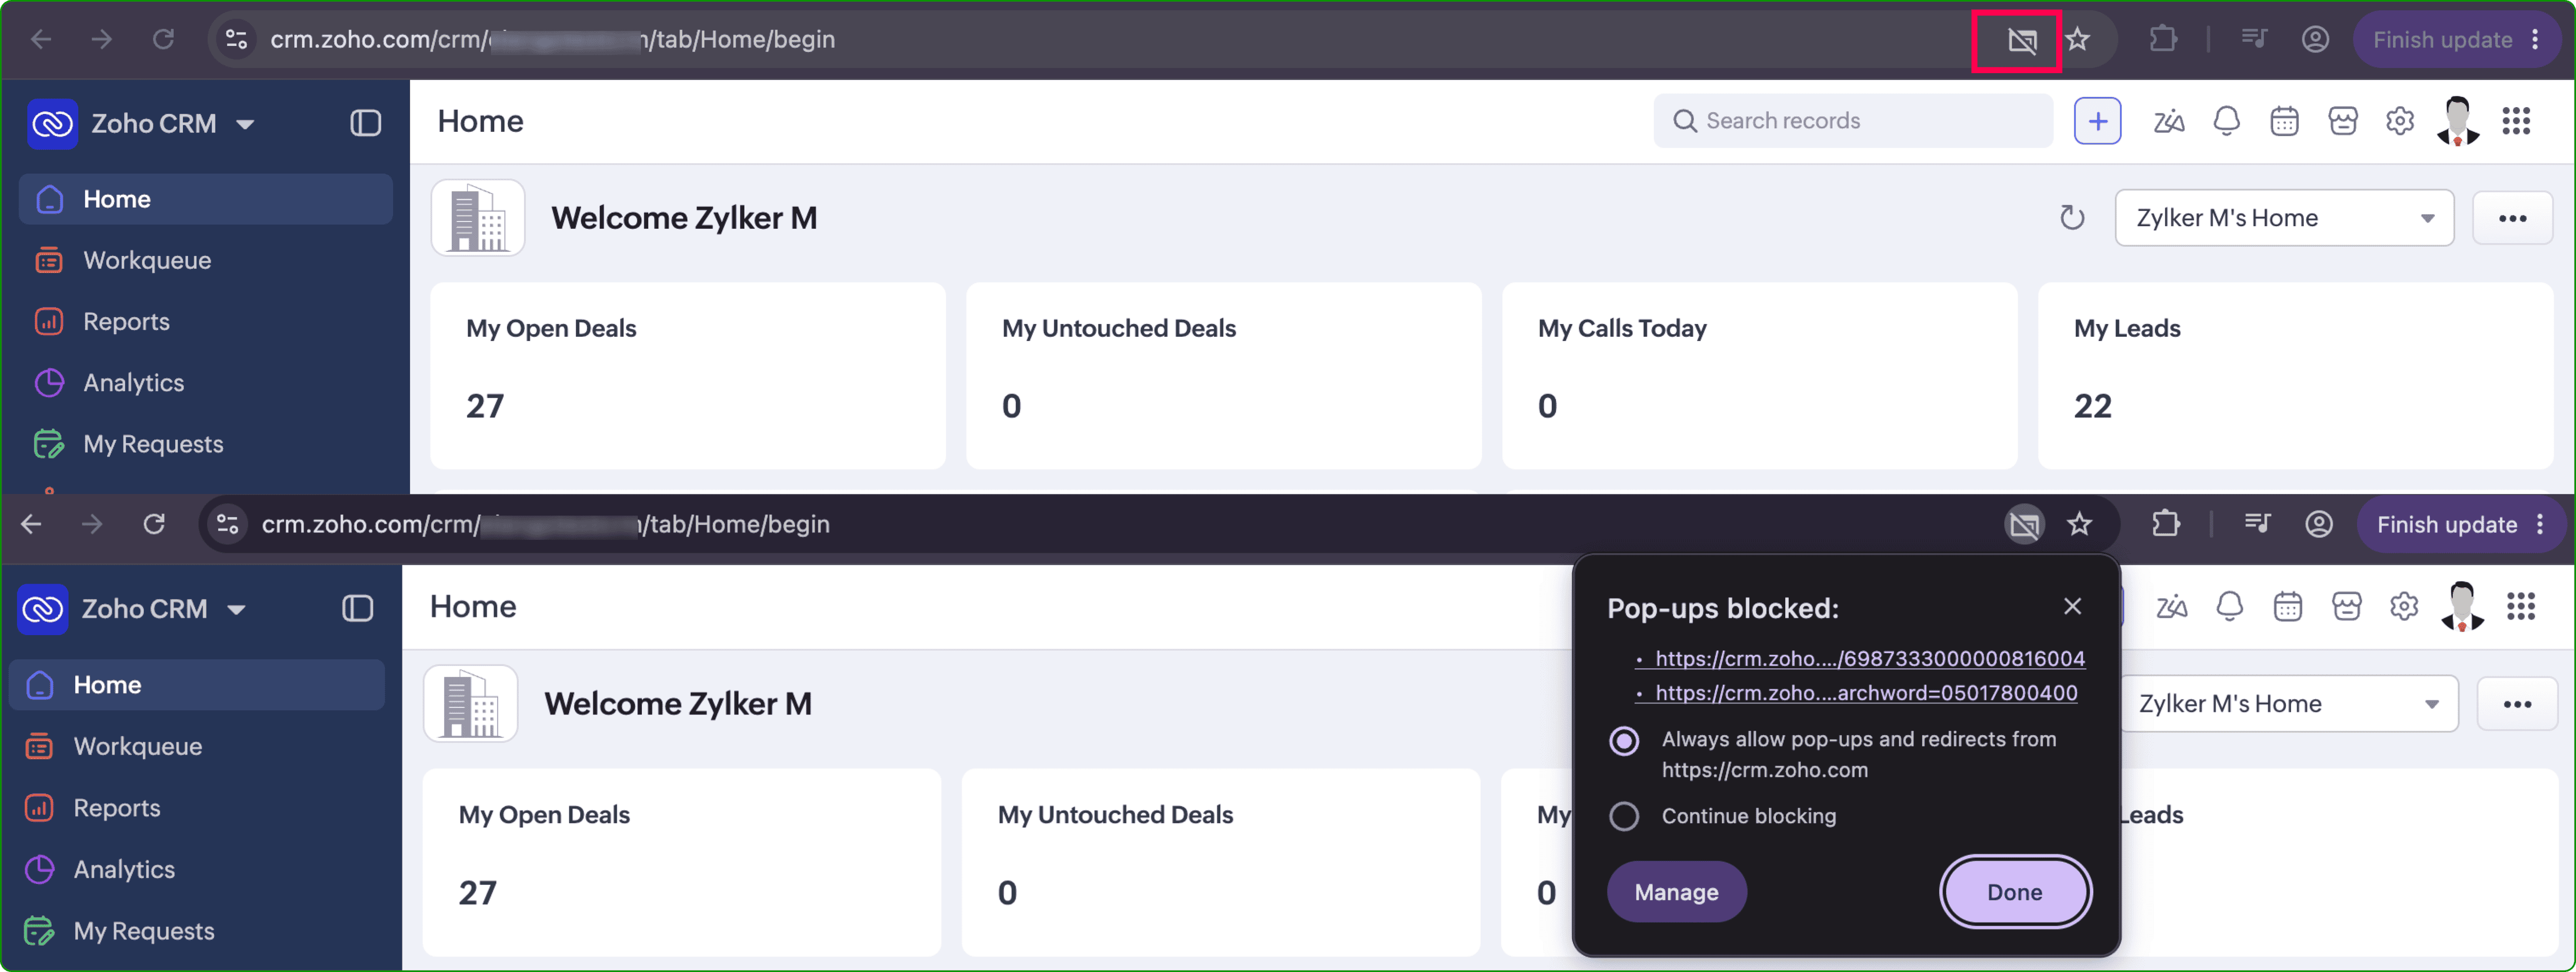Select 'Always allow pop-ups and redirects' radio option
The width and height of the screenshot is (2576, 972).
pos(1624,742)
